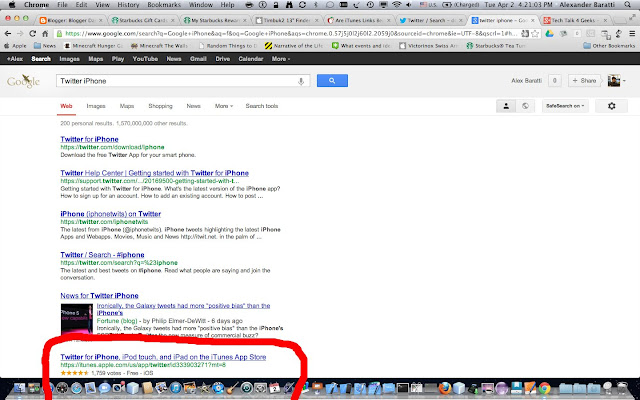Open the Bookmarks menu in menu bar

tap(164, 5)
